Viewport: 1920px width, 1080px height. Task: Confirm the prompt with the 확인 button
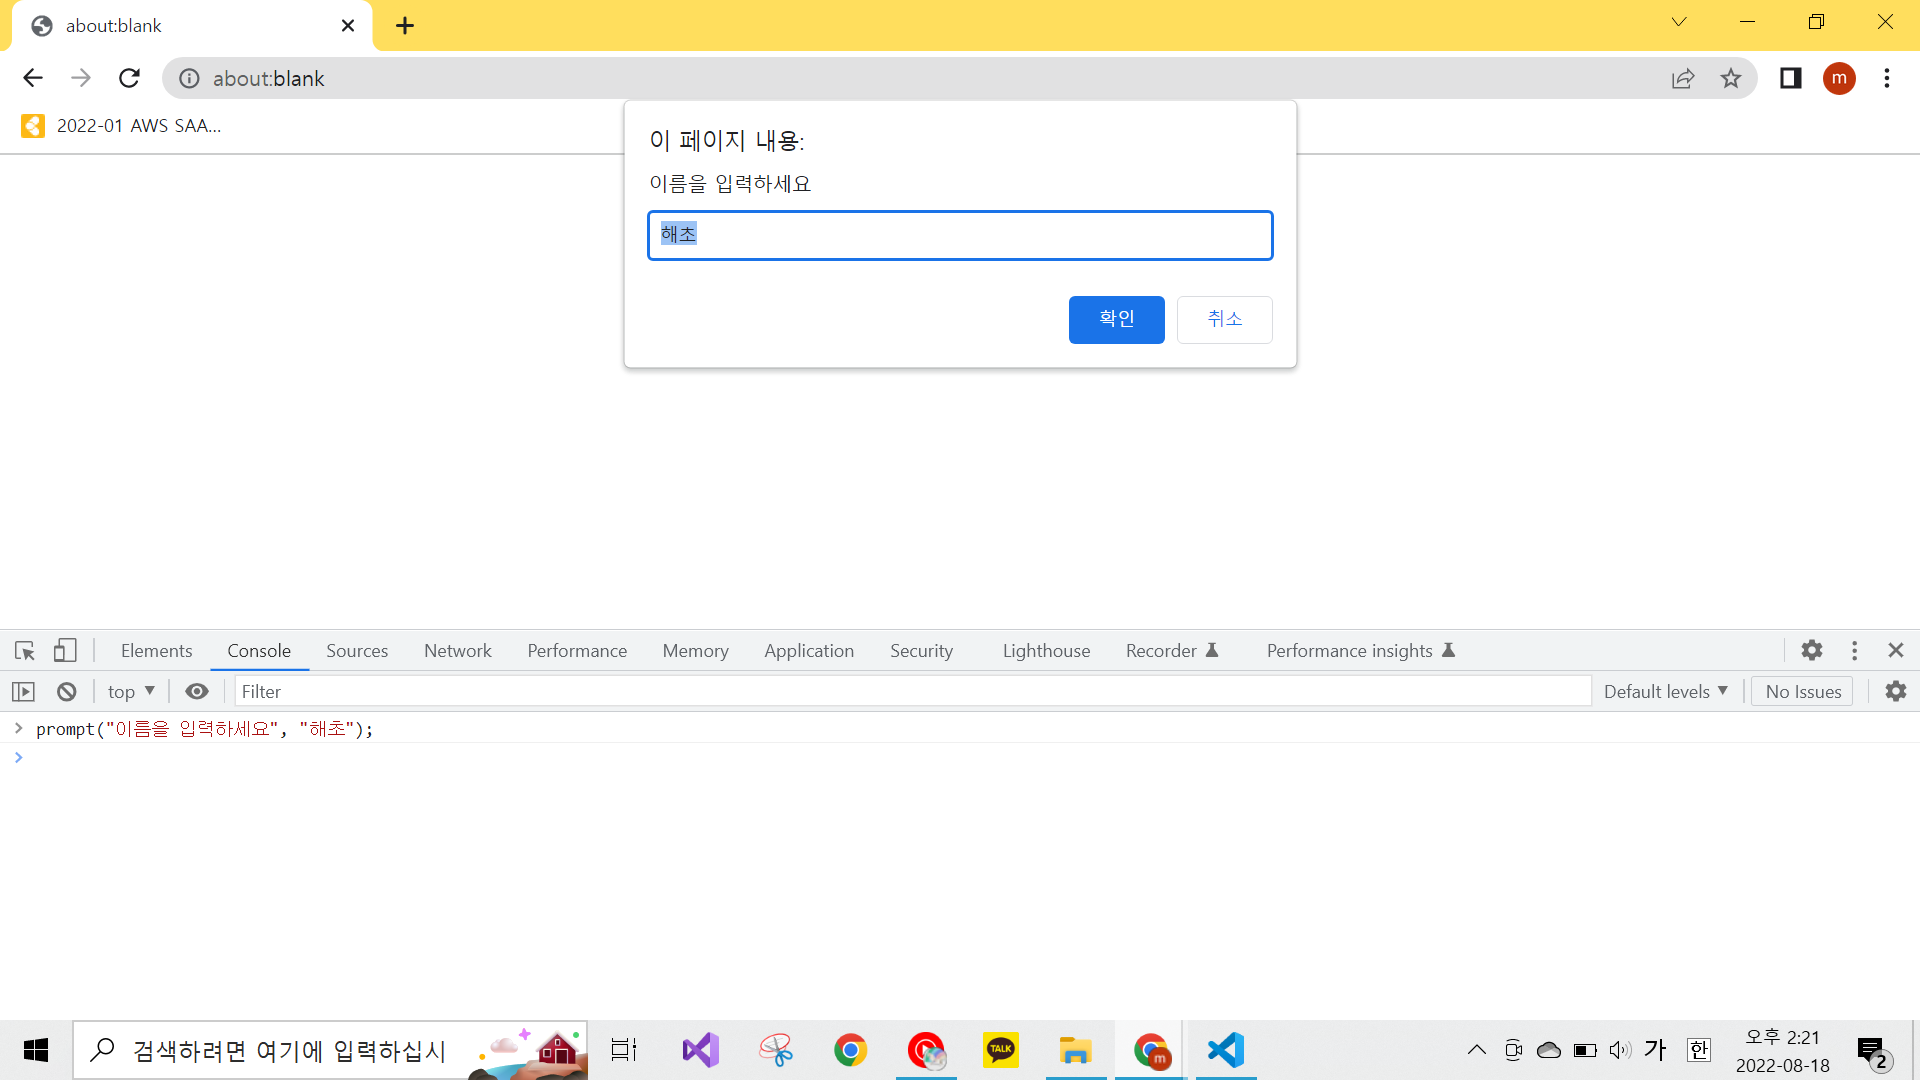(1116, 319)
